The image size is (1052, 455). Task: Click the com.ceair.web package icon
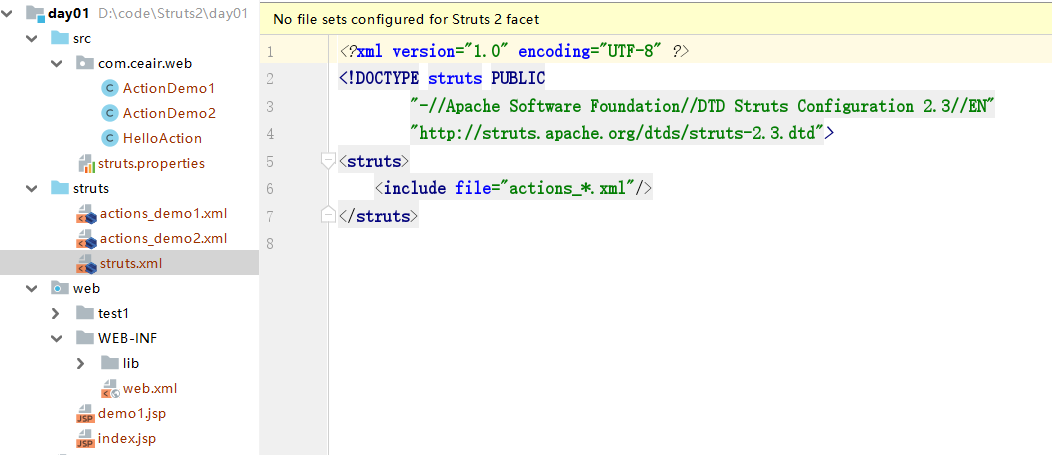pos(85,64)
